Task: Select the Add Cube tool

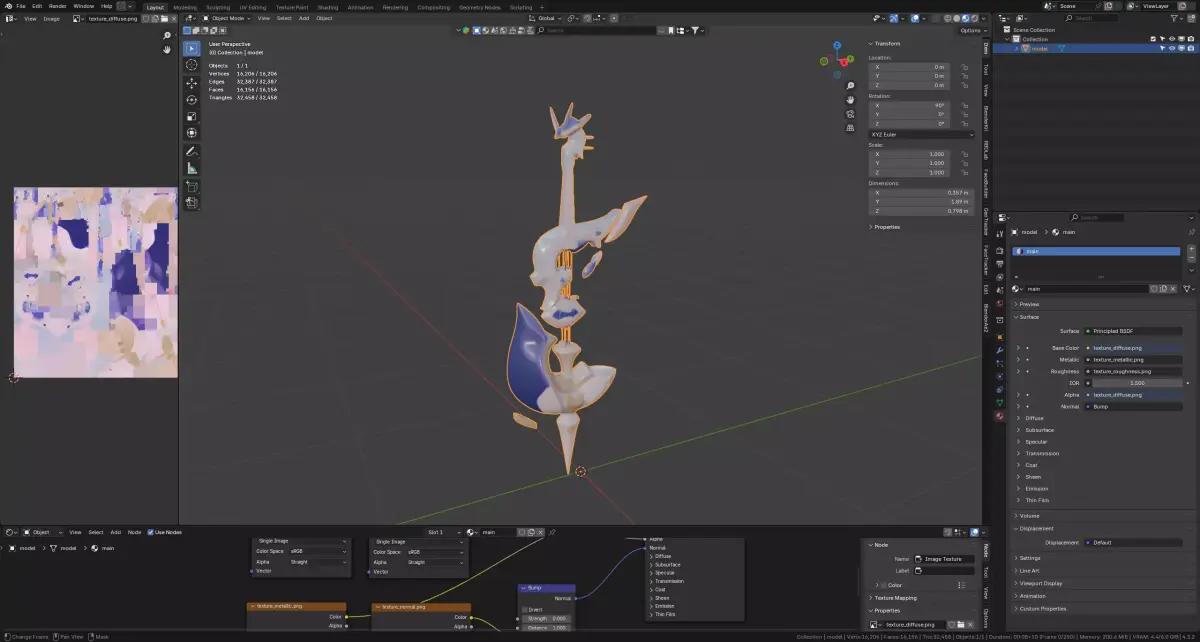Action: point(192,187)
